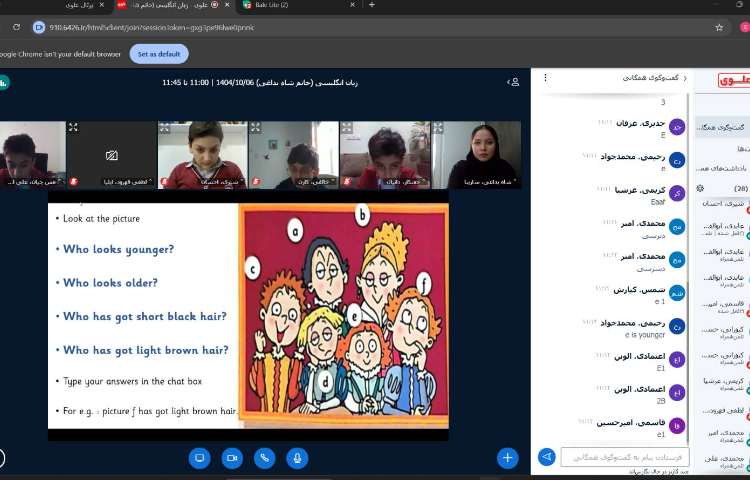Image resolution: width=750 pixels, height=480 pixels.
Task: Toggle the webcam camera button
Action: tap(232, 457)
